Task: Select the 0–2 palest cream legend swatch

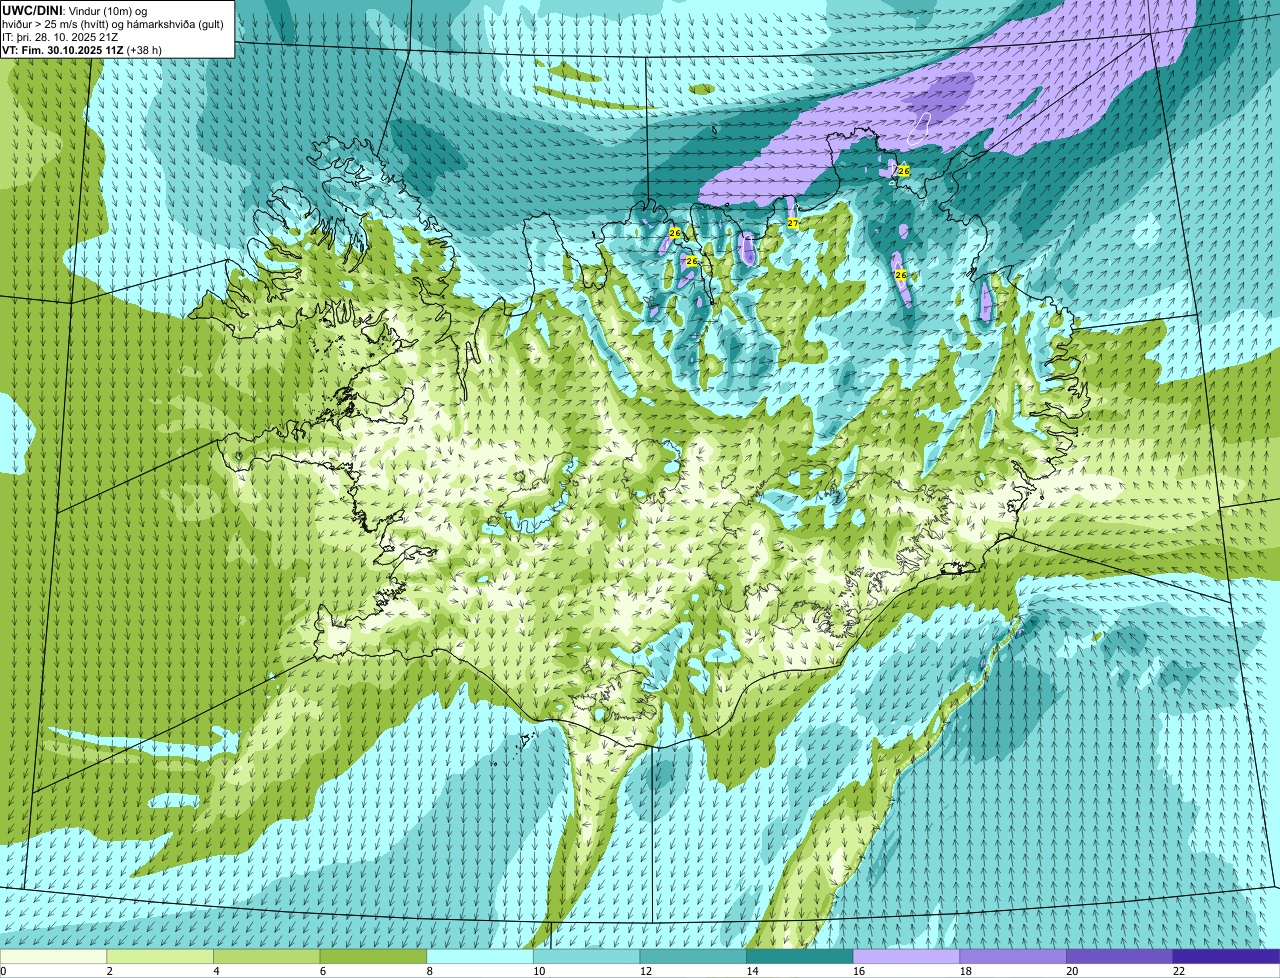Action: click(x=53, y=956)
